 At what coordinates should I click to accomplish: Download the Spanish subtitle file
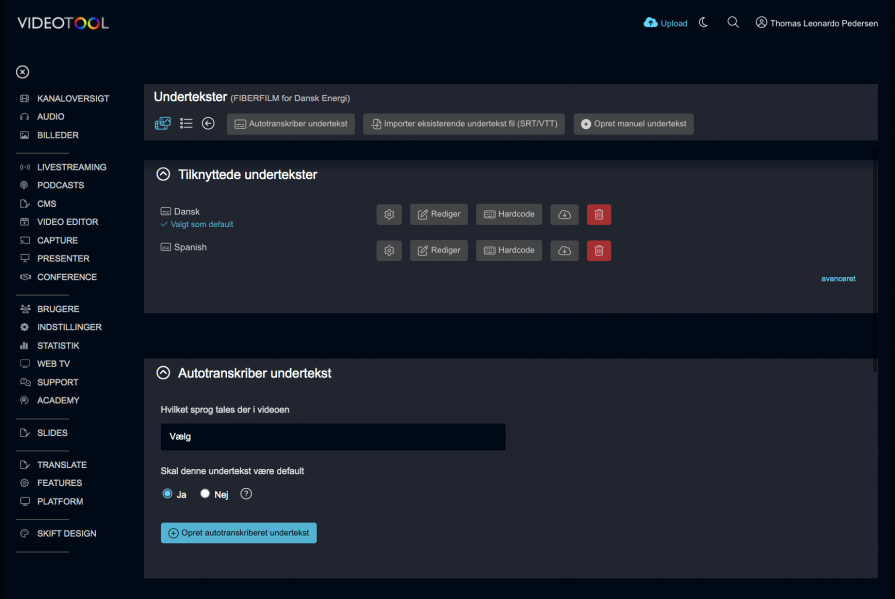point(564,250)
